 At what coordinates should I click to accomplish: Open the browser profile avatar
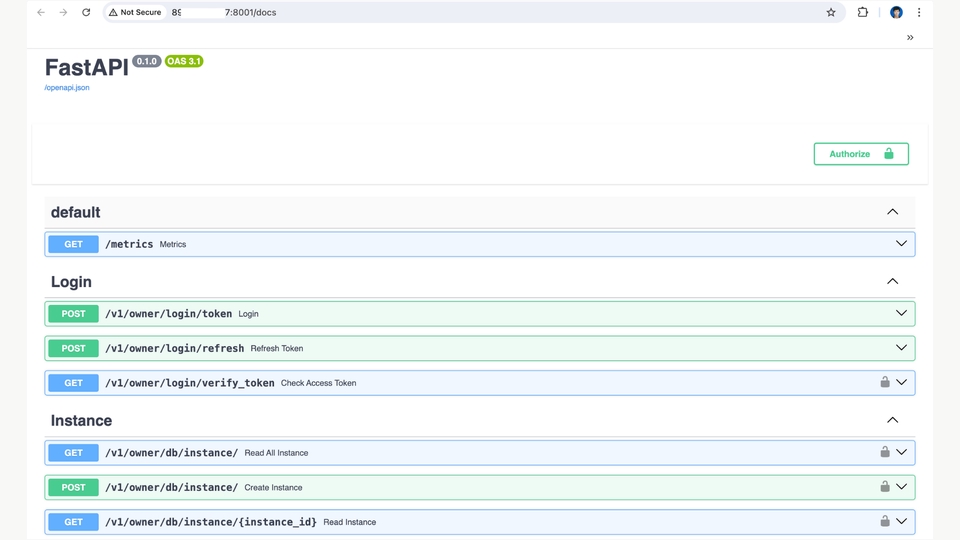(896, 12)
